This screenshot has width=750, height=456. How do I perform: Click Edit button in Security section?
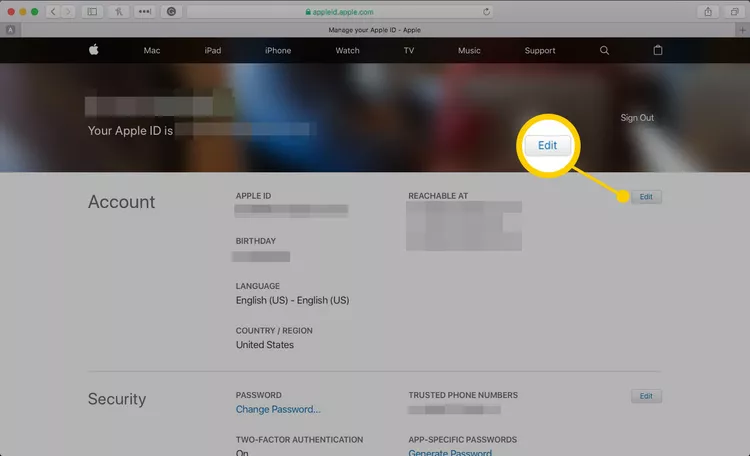coord(646,396)
